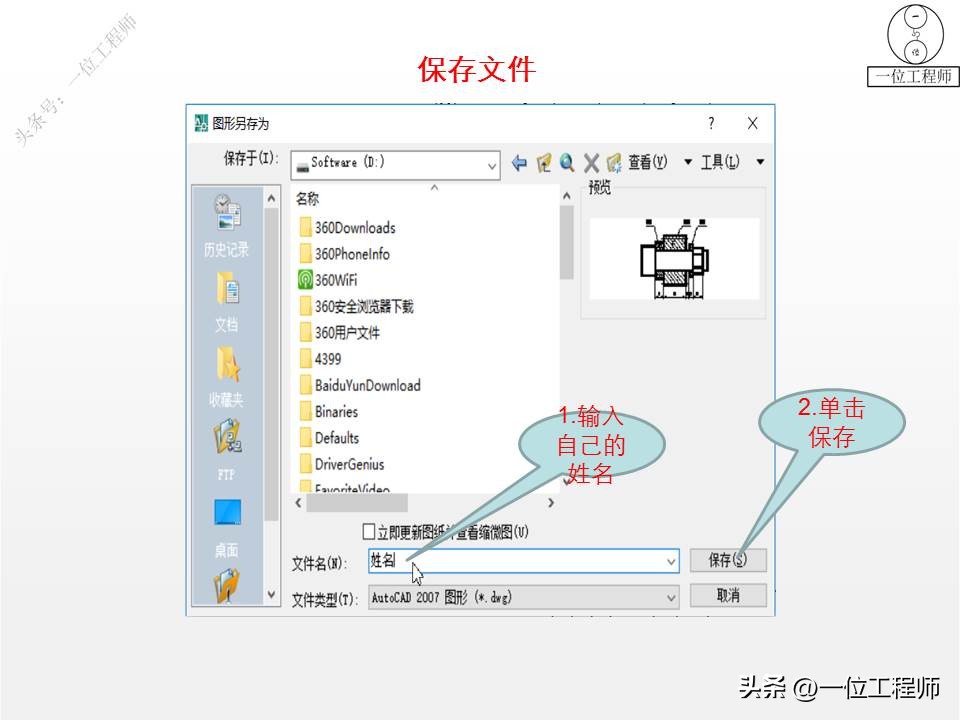960x720 pixels.
Task: Open the 保存于 location dropdown
Action: (x=489, y=164)
